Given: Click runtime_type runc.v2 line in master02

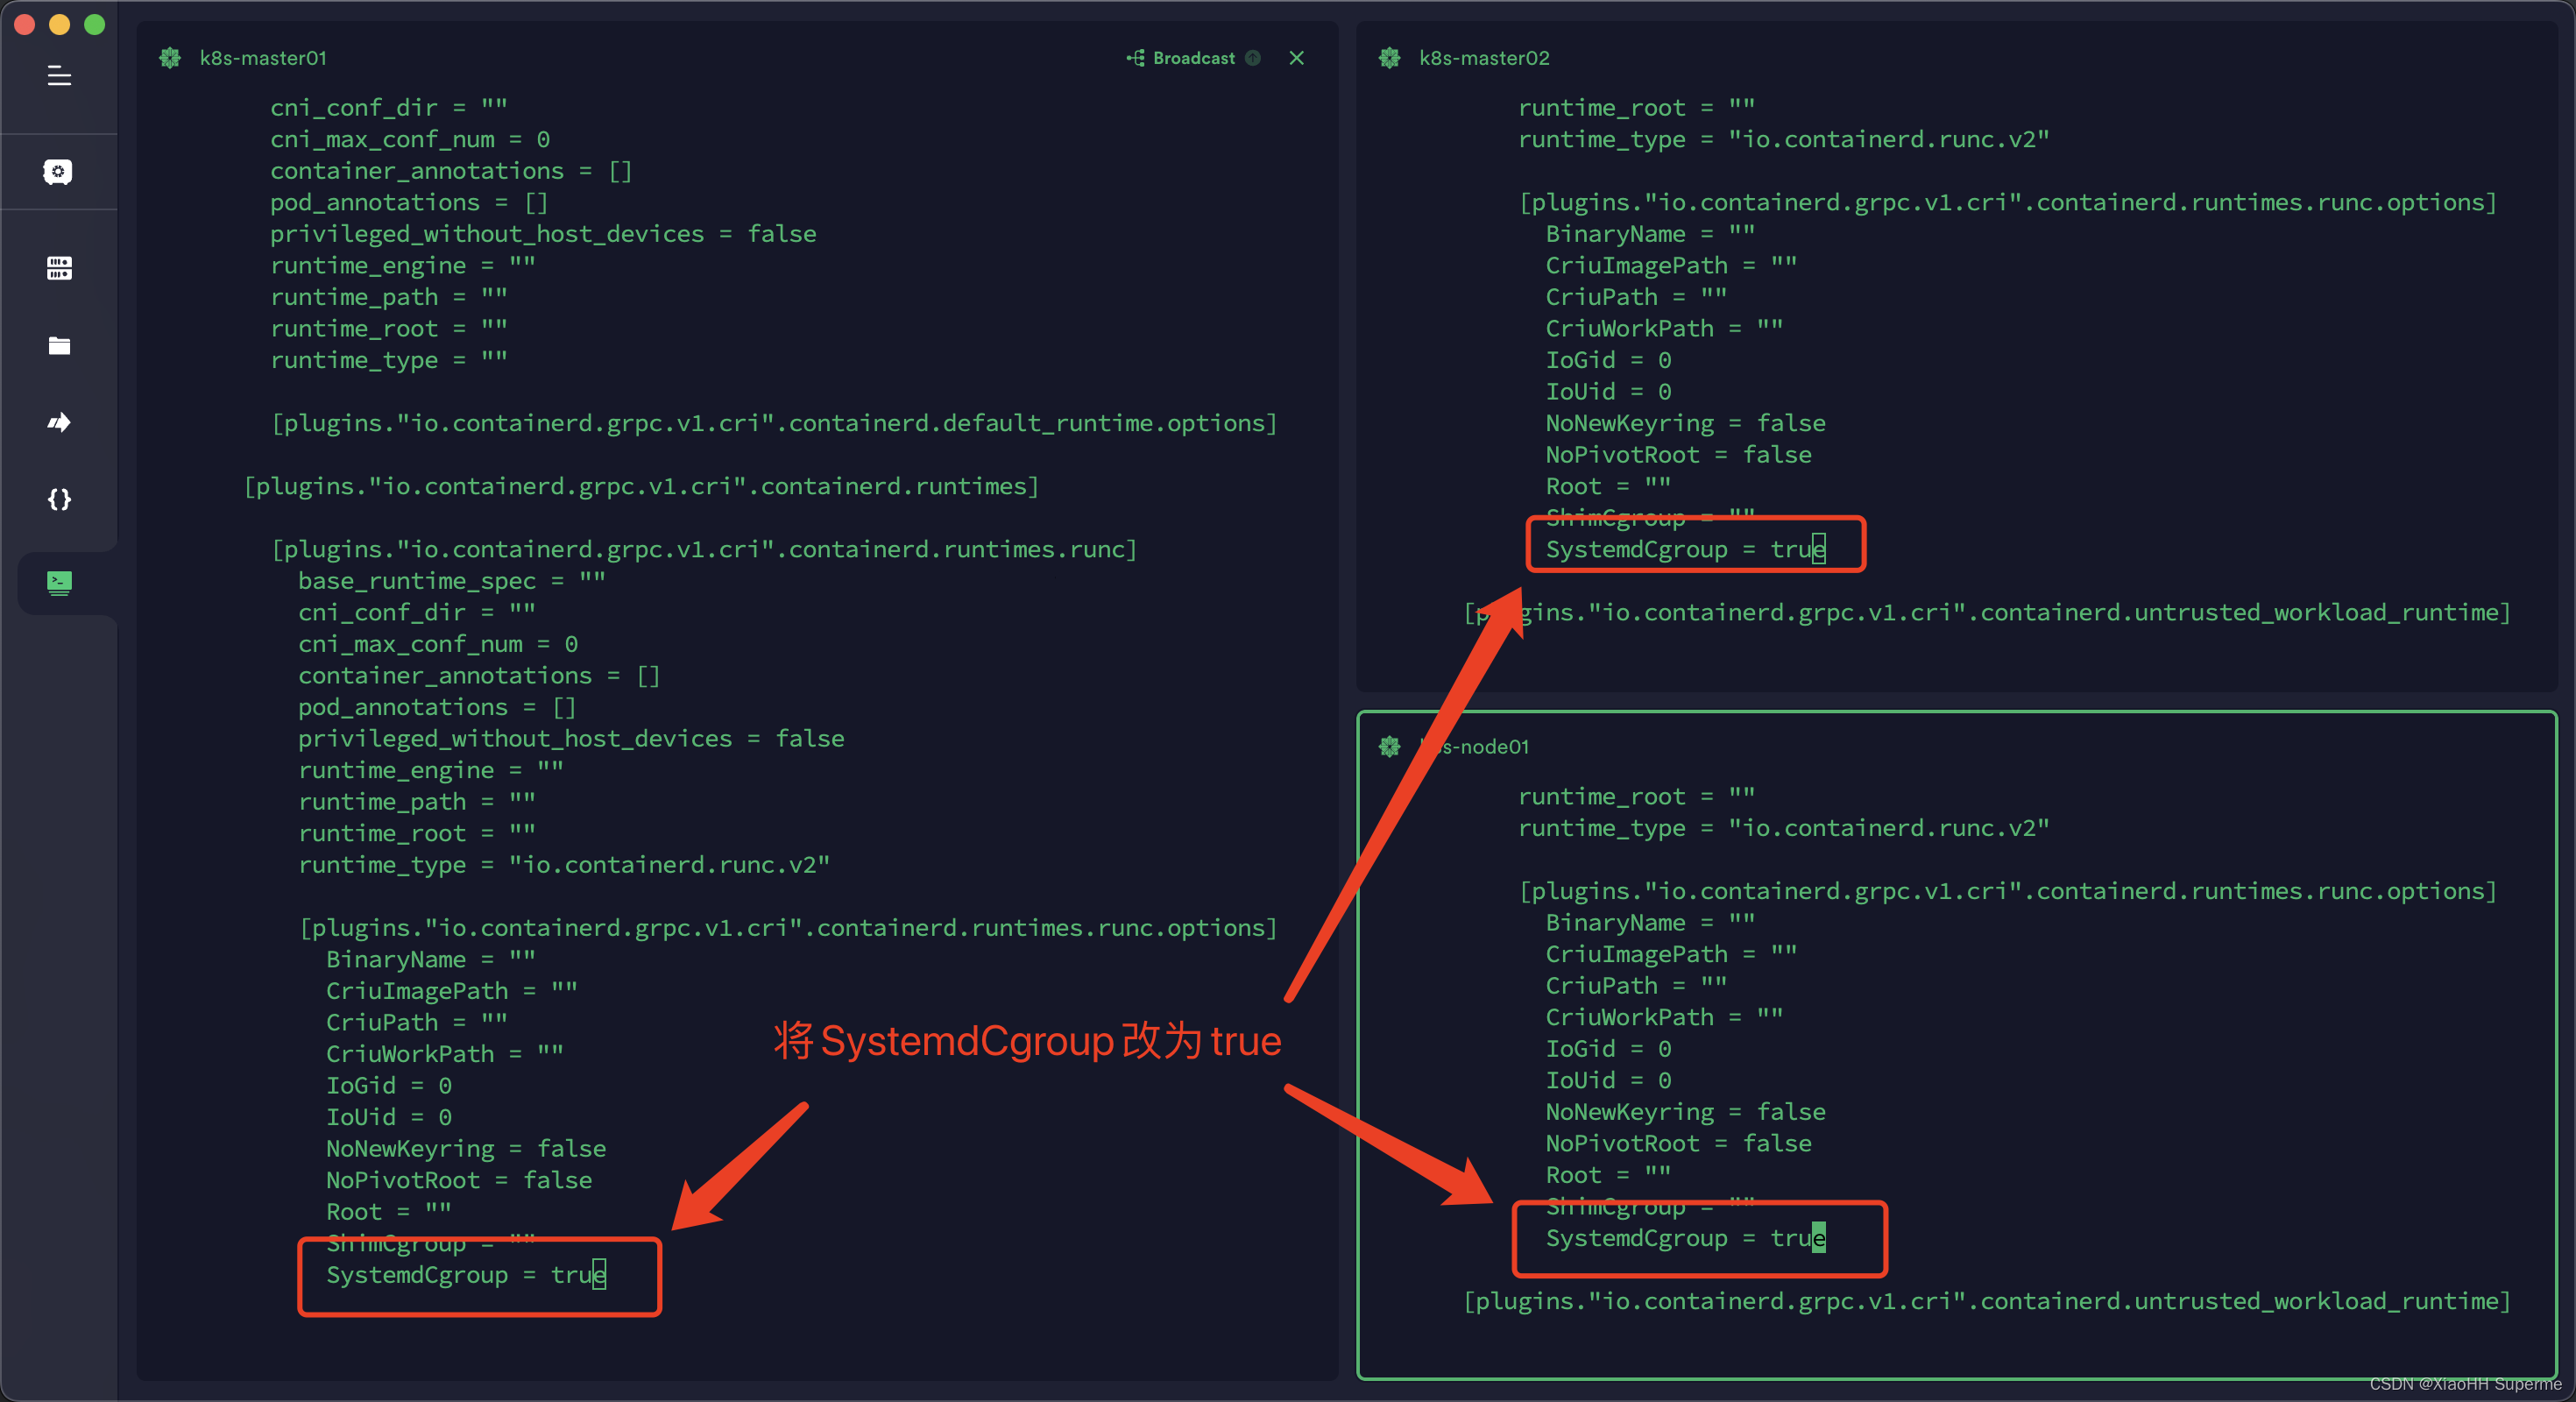Looking at the screenshot, I should [1784, 139].
